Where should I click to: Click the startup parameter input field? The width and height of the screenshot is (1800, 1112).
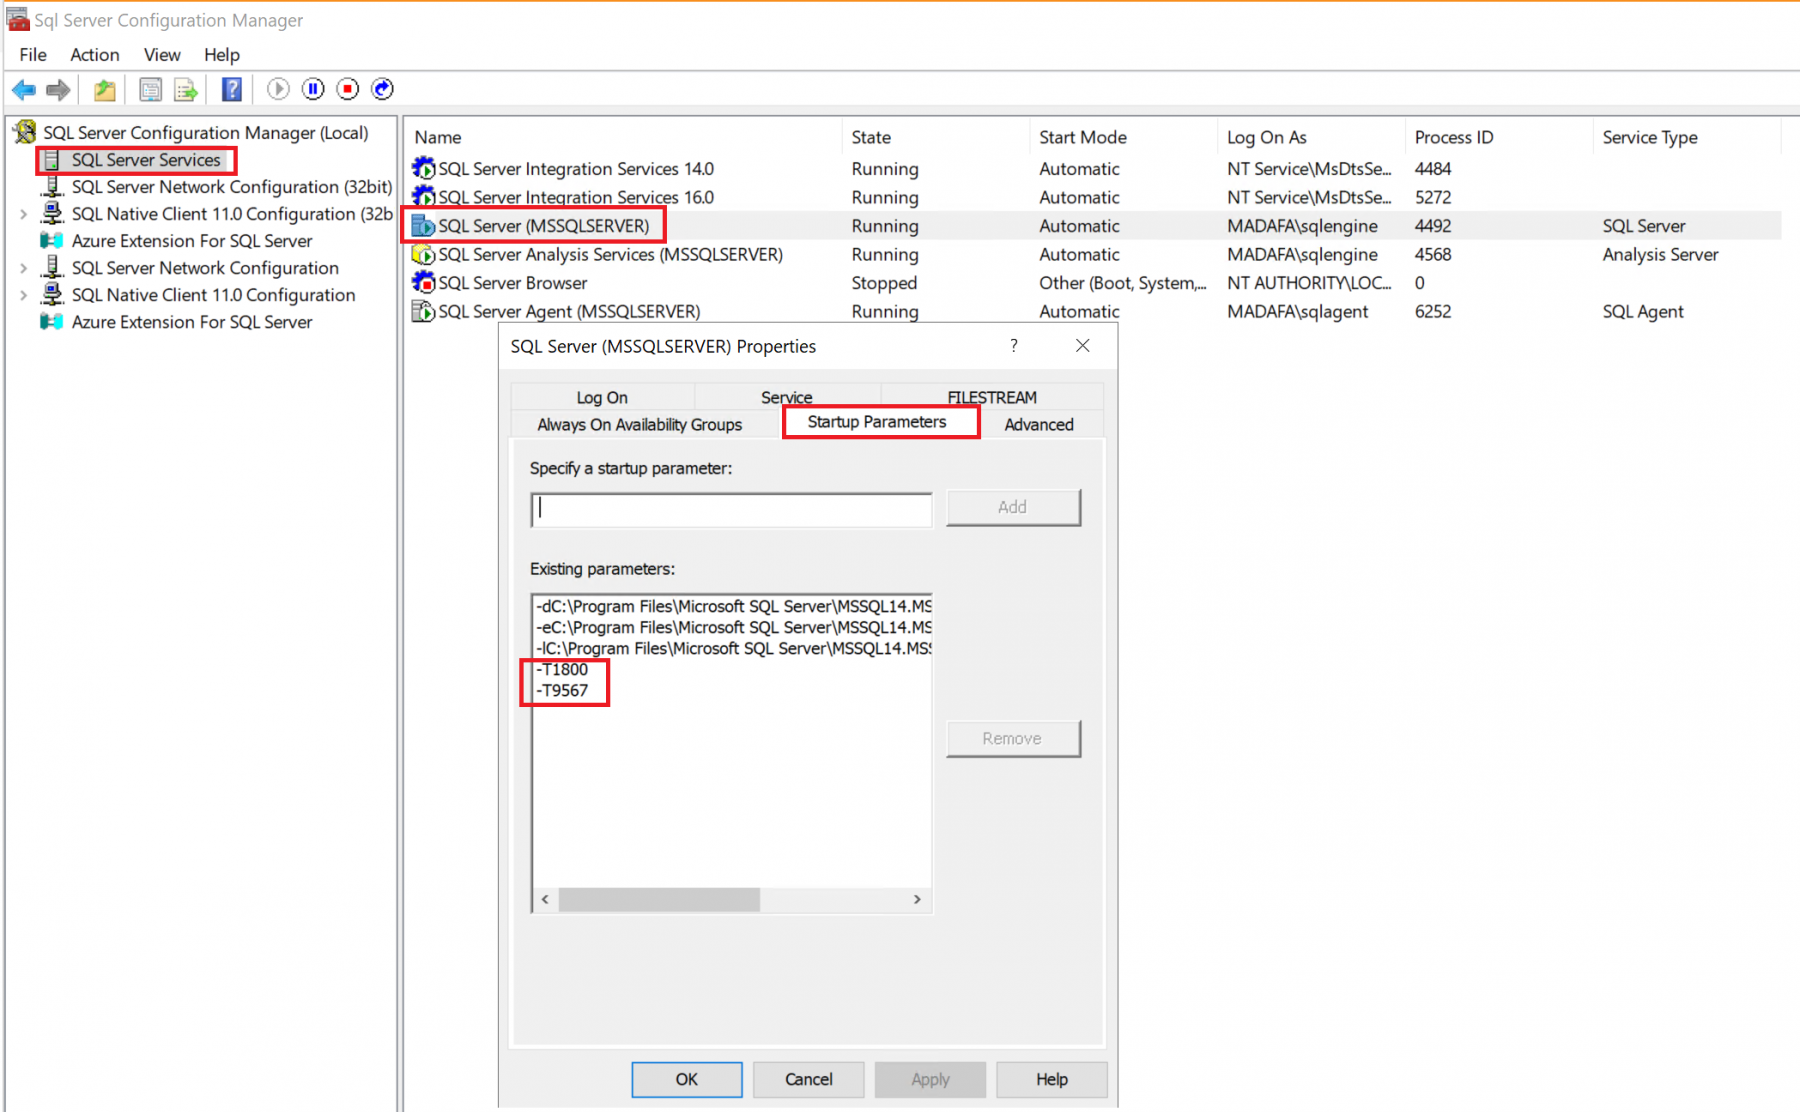coord(732,509)
